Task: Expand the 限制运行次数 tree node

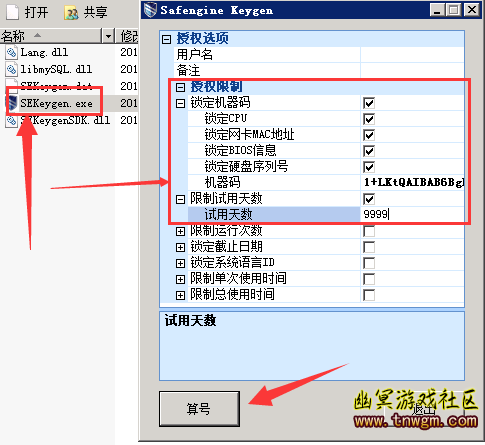Action: 180,231
